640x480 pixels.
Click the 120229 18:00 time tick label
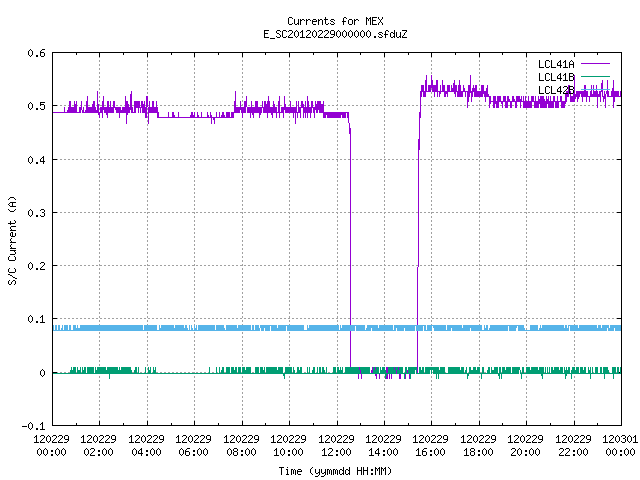[478, 445]
